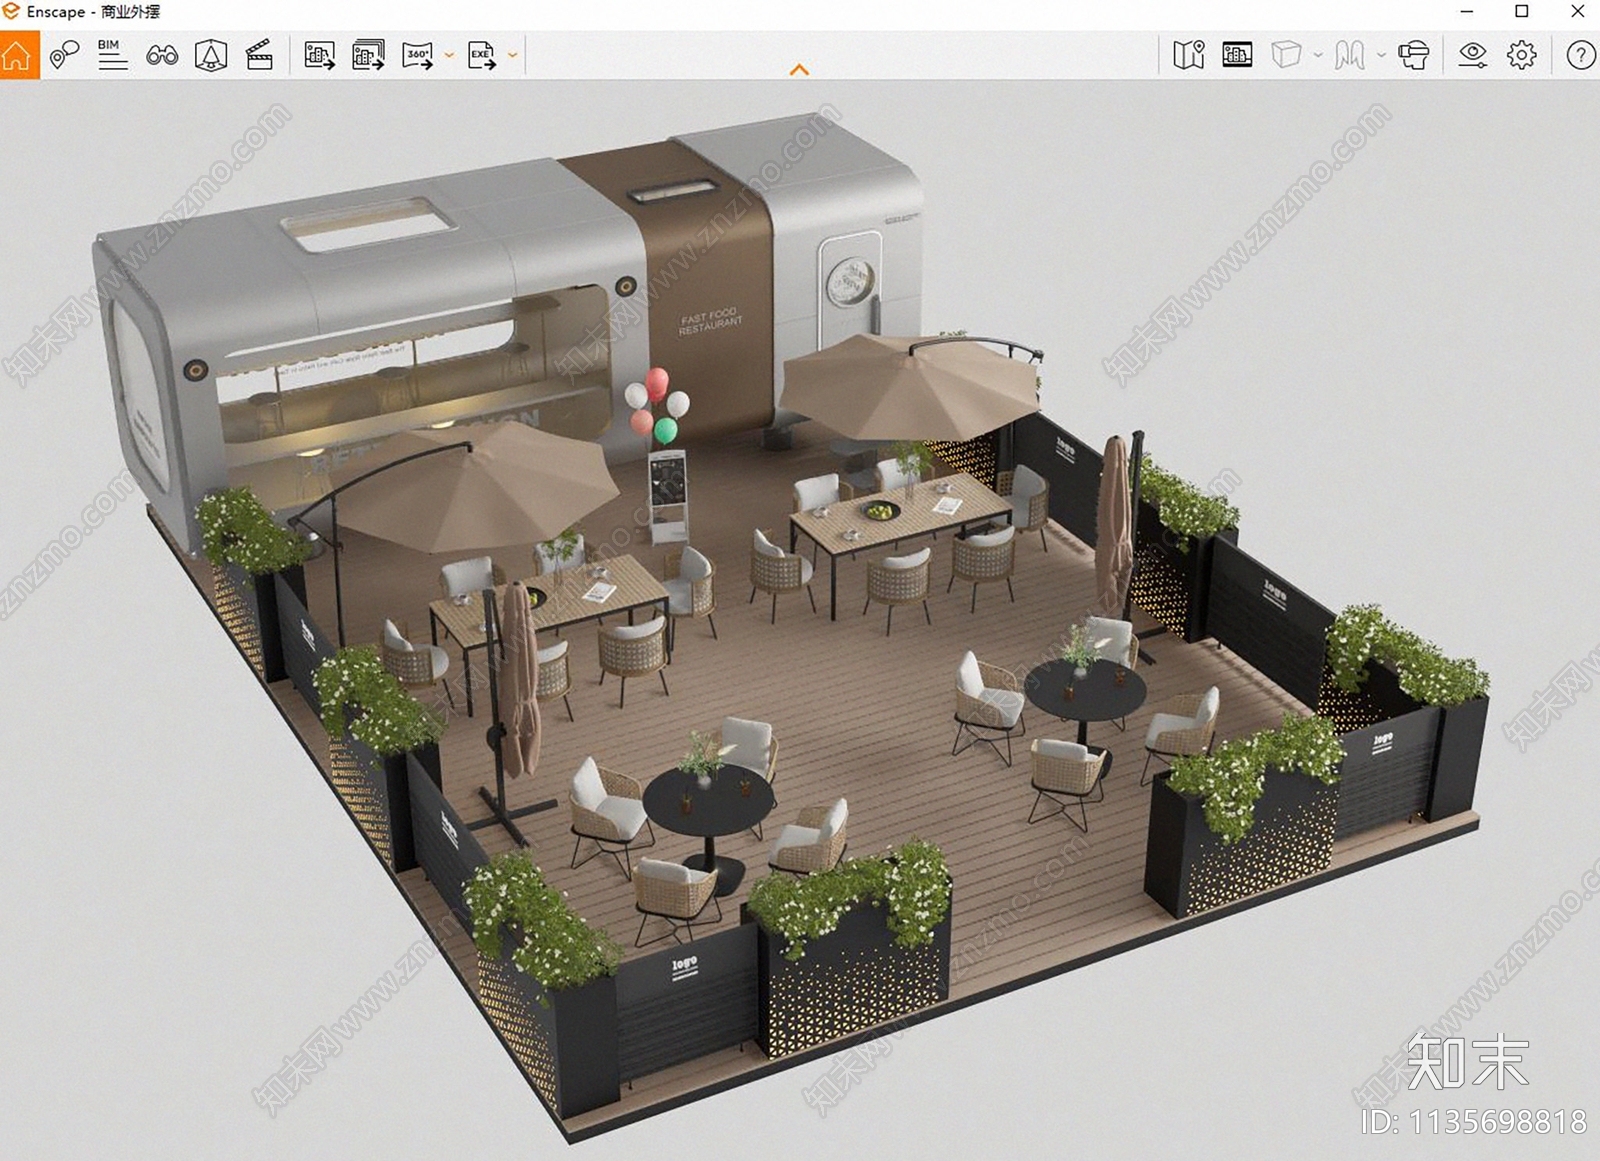Collapse the toolbar with the orange chevron

coord(799,70)
